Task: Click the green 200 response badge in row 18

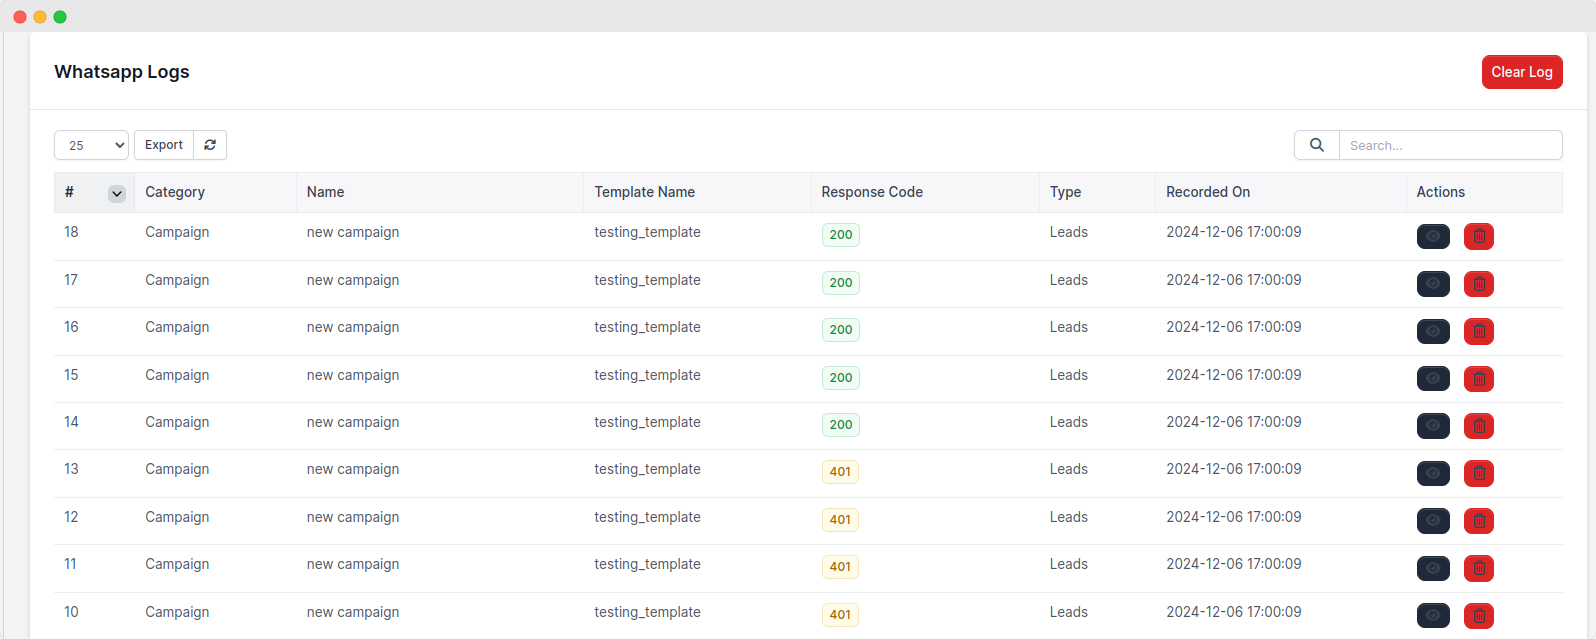Action: tap(840, 235)
